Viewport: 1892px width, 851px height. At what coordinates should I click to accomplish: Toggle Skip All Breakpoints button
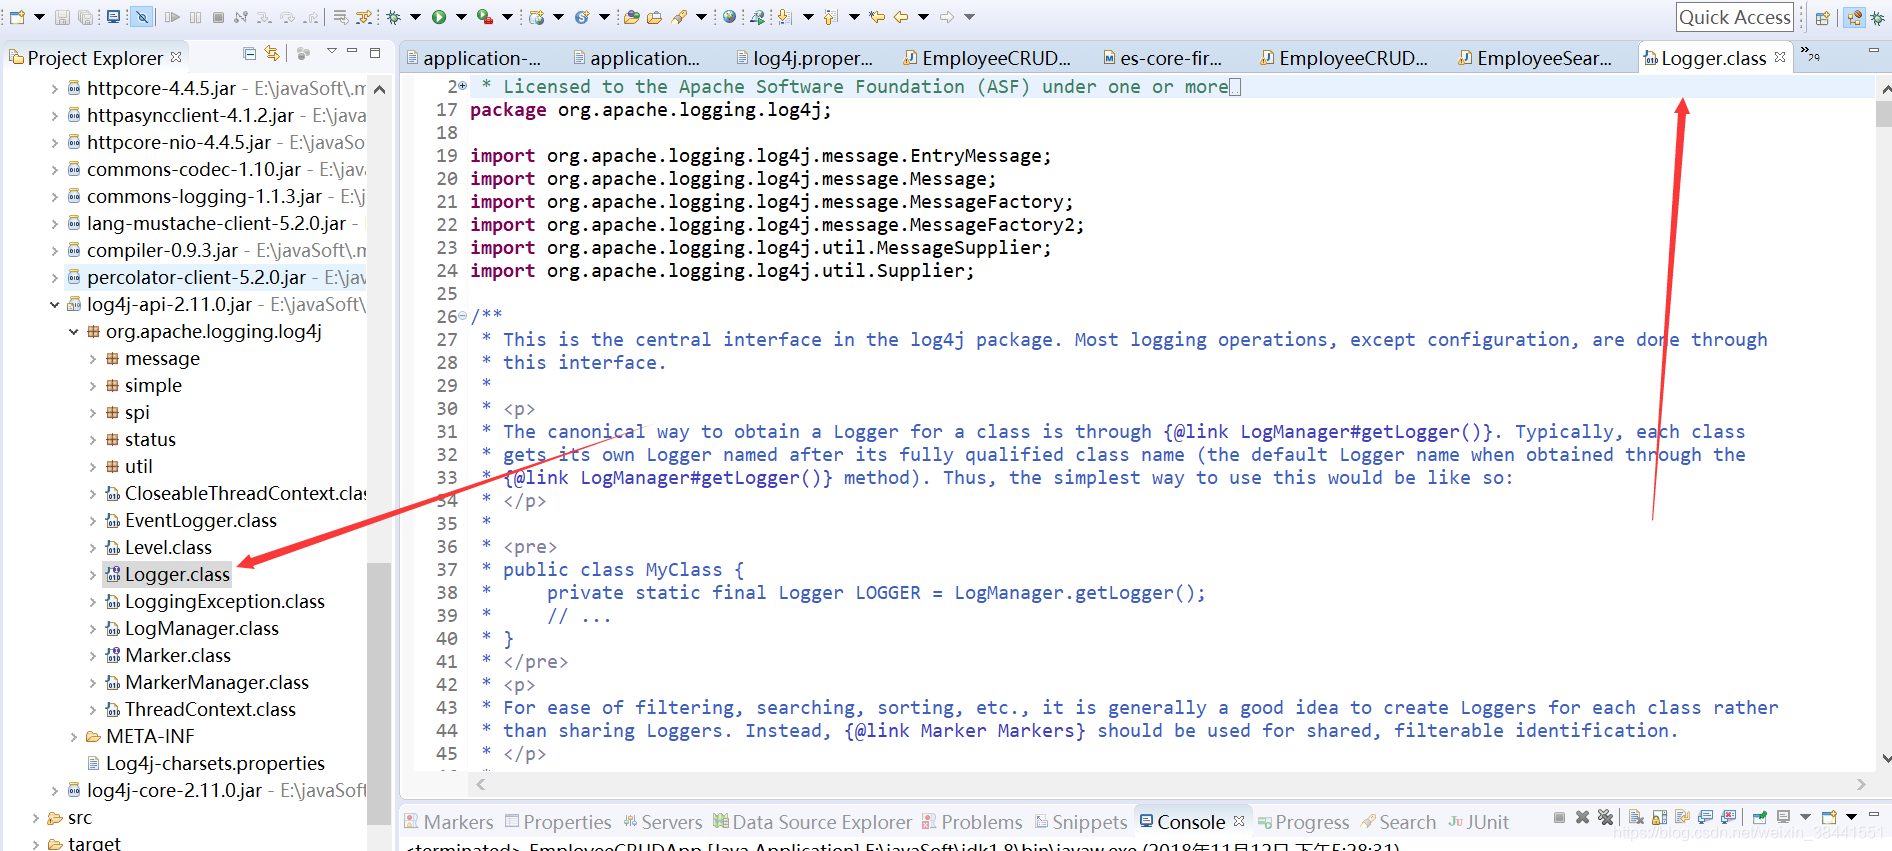142,17
